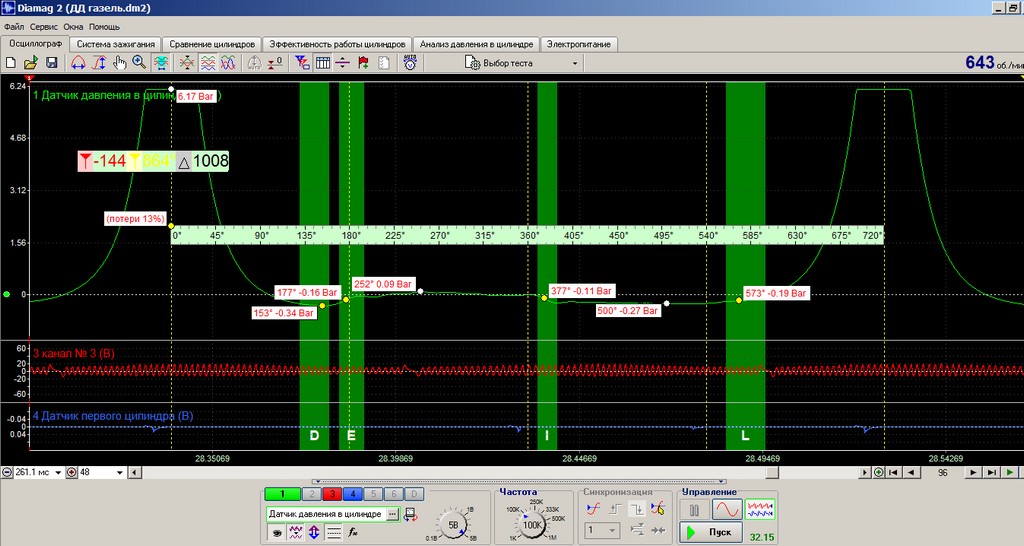The width and height of the screenshot is (1024, 546).
Task: Toggle the D channel button
Action: (414, 494)
